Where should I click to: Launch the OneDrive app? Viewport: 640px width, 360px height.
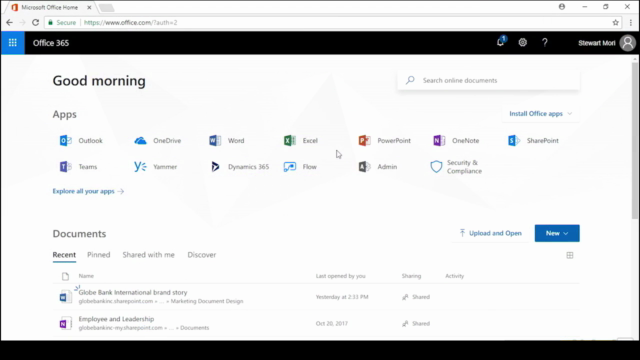click(x=158, y=140)
